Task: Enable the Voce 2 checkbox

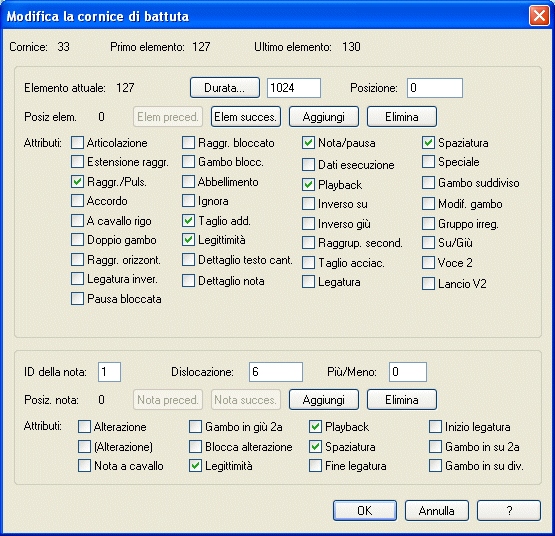Action: [x=428, y=263]
